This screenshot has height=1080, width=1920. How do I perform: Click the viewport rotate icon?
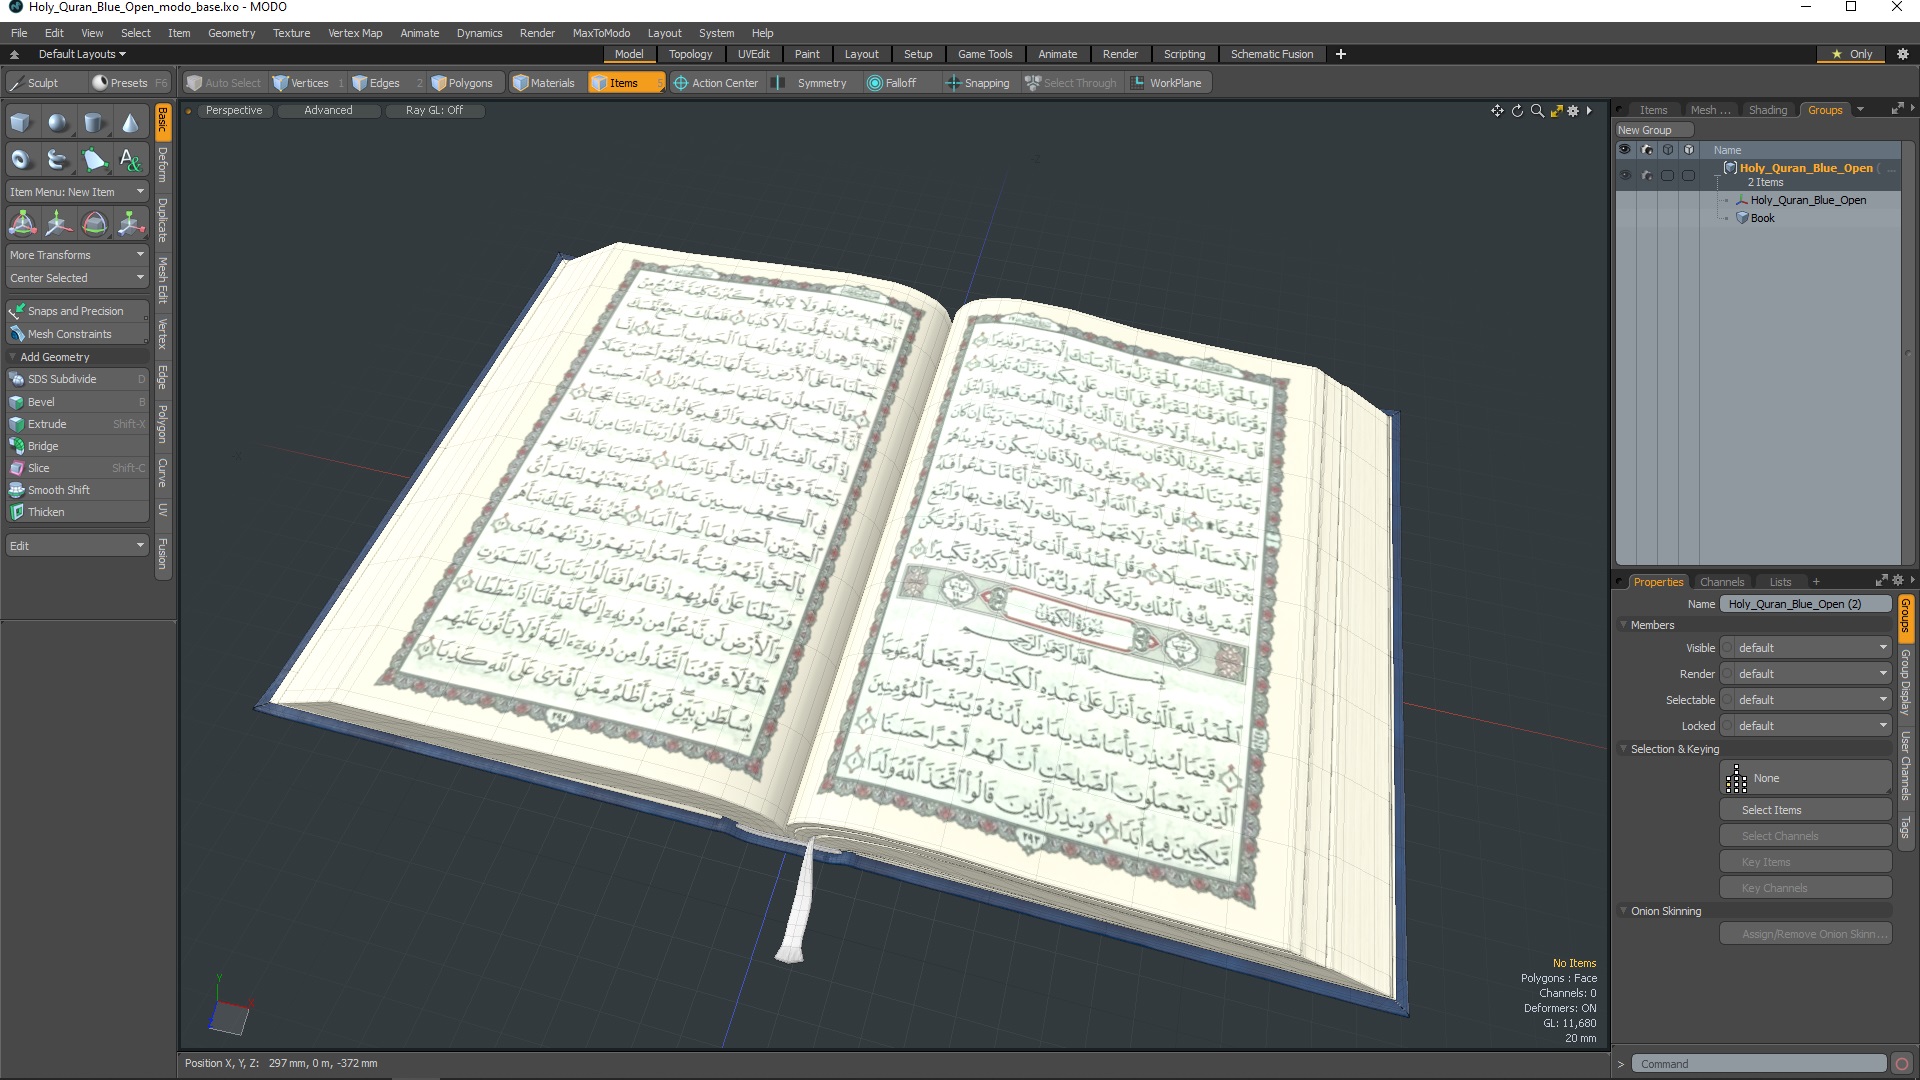[1517, 111]
